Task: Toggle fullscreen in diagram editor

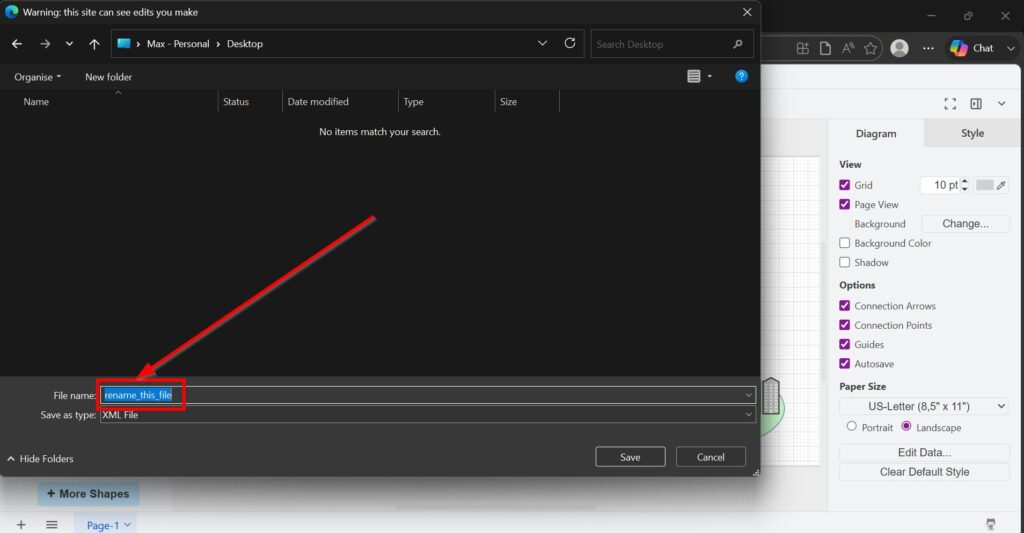Action: pos(950,103)
